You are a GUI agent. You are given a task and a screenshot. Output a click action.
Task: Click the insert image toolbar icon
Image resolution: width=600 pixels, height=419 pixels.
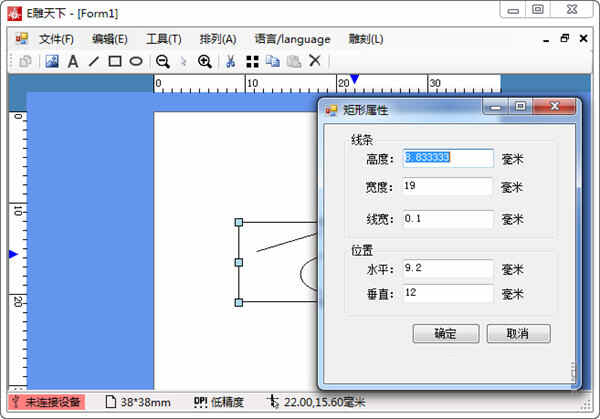coord(52,61)
